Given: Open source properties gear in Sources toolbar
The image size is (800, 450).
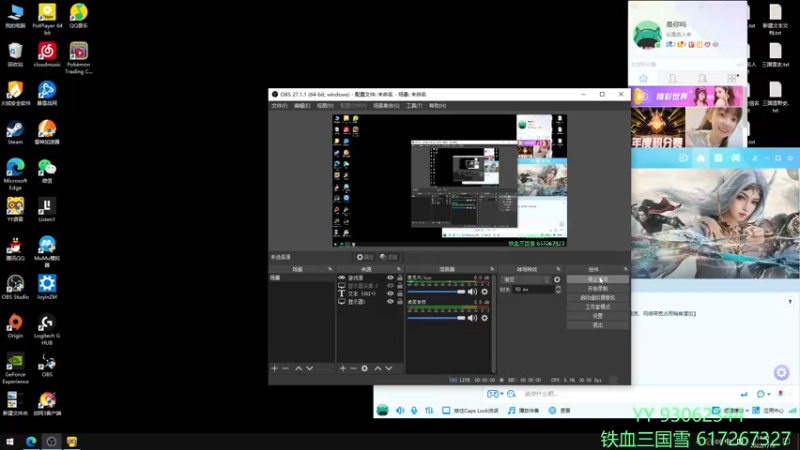Looking at the screenshot, I should click(364, 368).
